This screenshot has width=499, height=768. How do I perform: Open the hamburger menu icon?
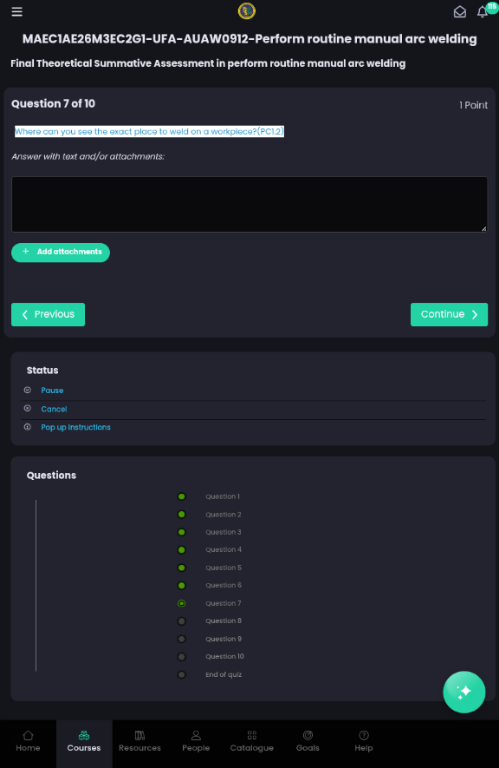pyautogui.click(x=17, y=12)
